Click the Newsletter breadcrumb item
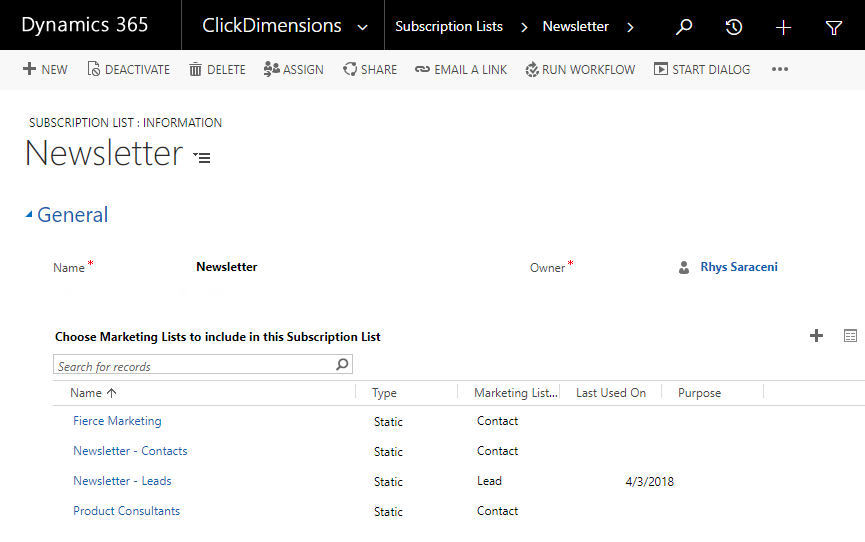The height and width of the screenshot is (542, 865). point(575,26)
